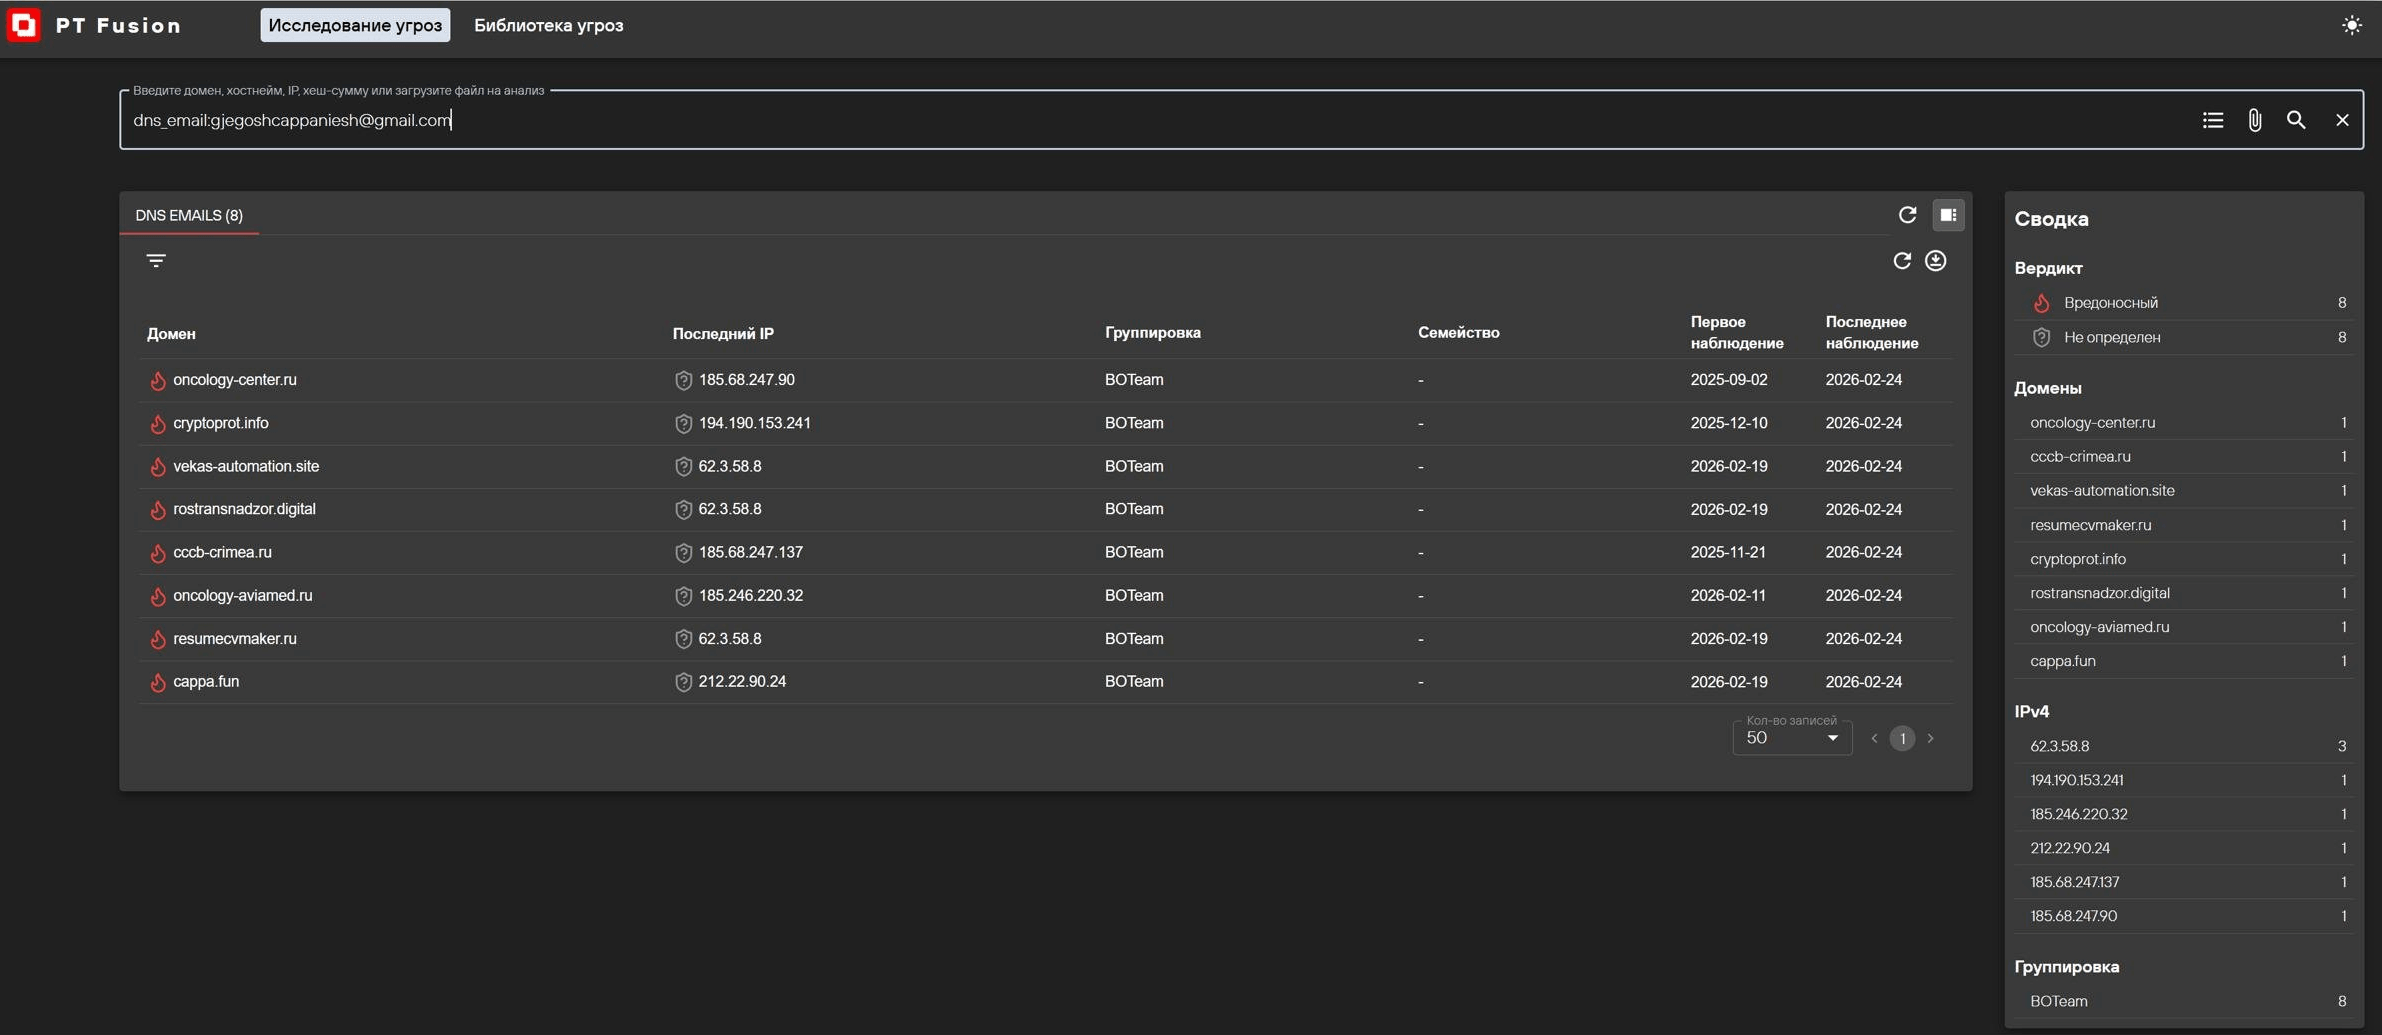Run search with magnifier icon
2382x1035 pixels.
(x=2296, y=120)
